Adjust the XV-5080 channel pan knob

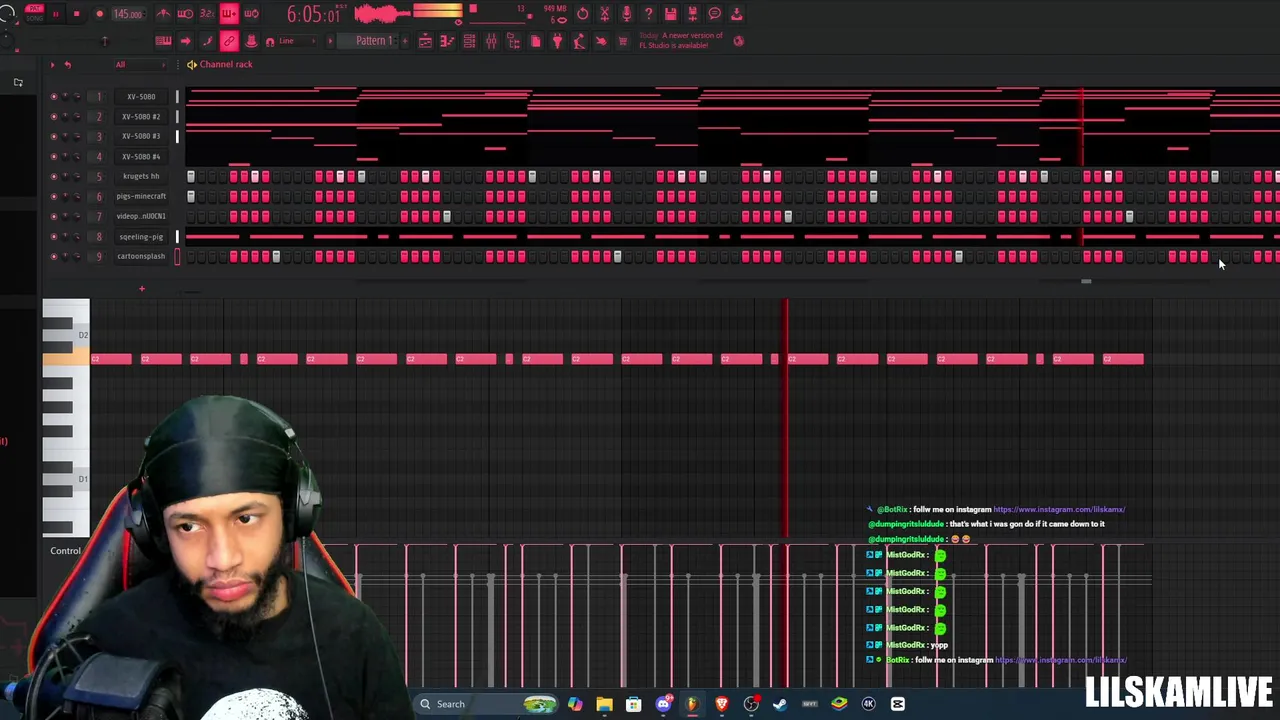pos(65,97)
